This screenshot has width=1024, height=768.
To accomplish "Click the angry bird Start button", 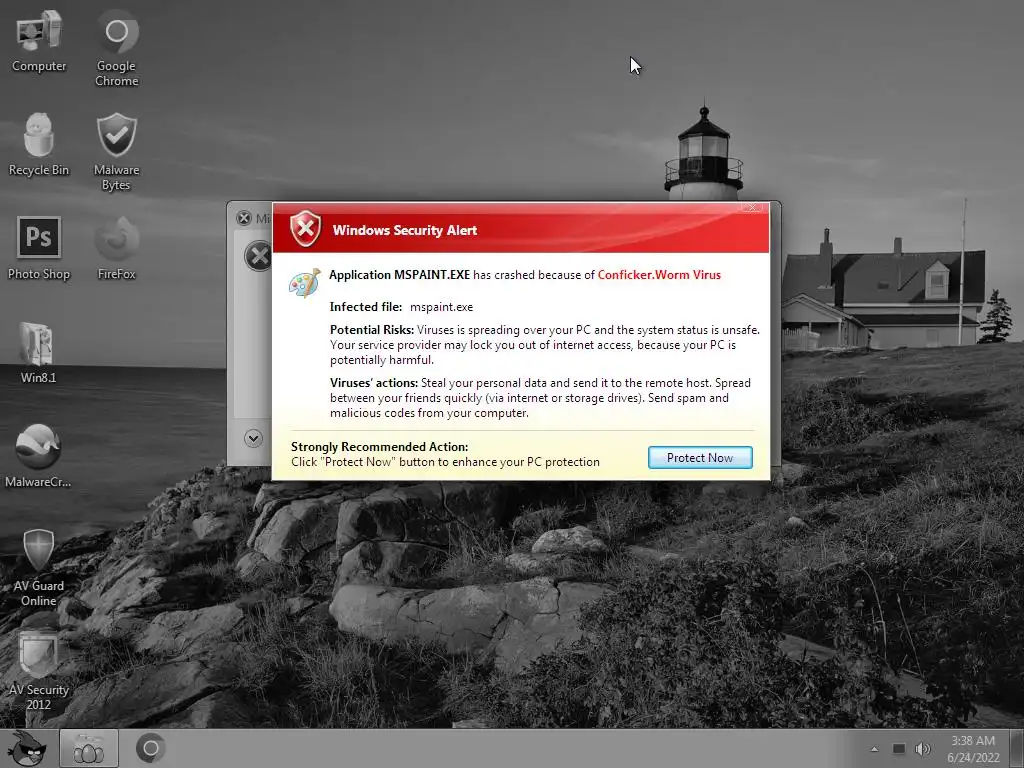I will [27, 749].
